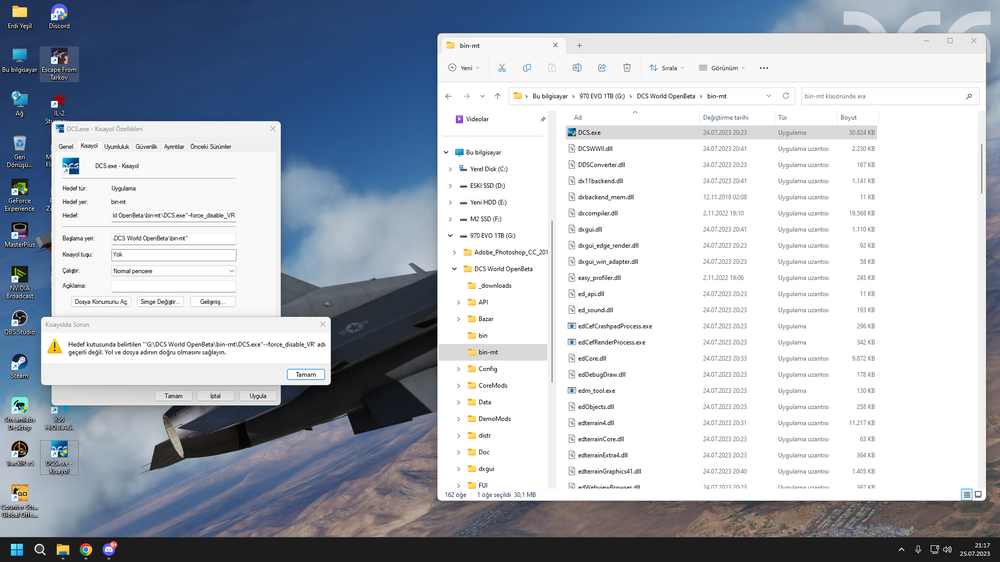Screen dimensions: 1000x562
Task: Switch to Güvenlik tab
Action: [146, 147]
